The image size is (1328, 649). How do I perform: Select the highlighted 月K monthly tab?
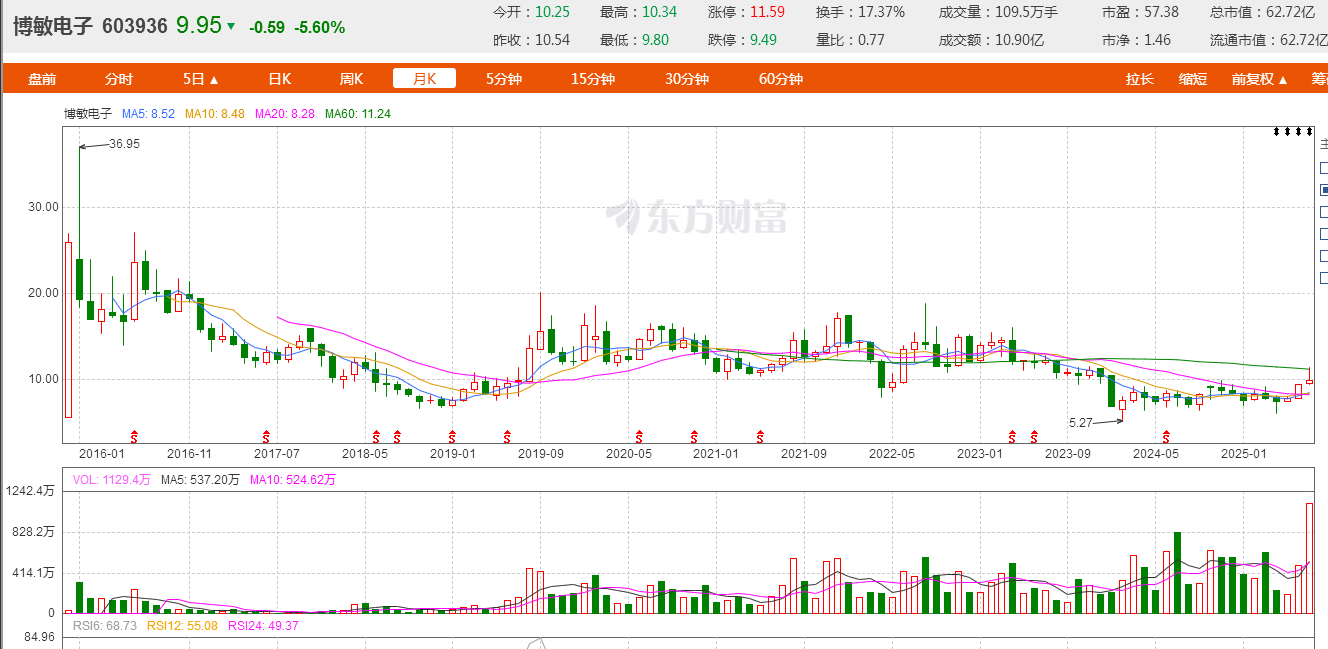[424, 79]
